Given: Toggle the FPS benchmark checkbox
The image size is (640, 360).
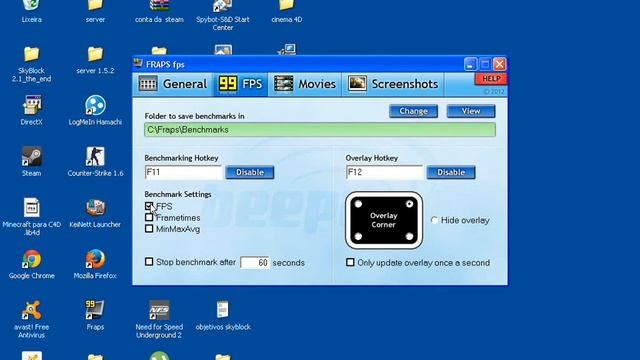Looking at the screenshot, I should (x=149, y=206).
